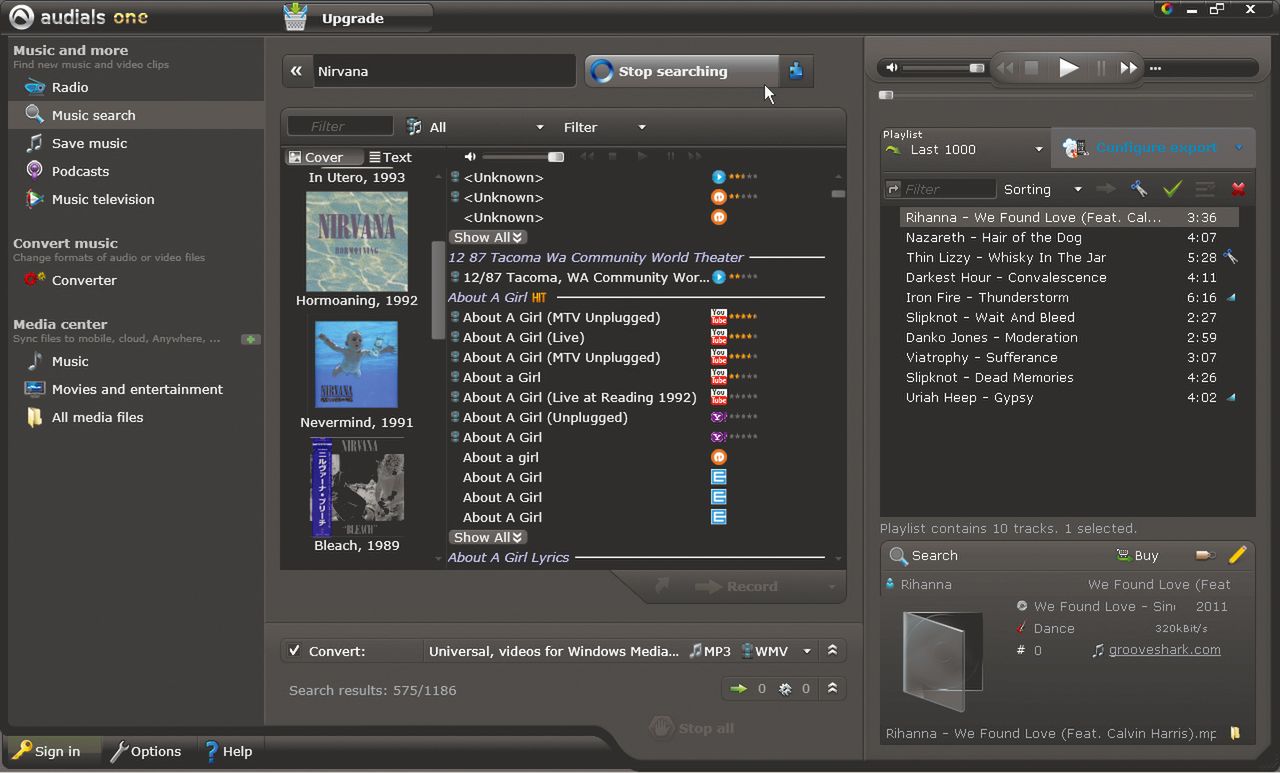The height and width of the screenshot is (773, 1280).
Task: Open Save music section
Action: 89,143
